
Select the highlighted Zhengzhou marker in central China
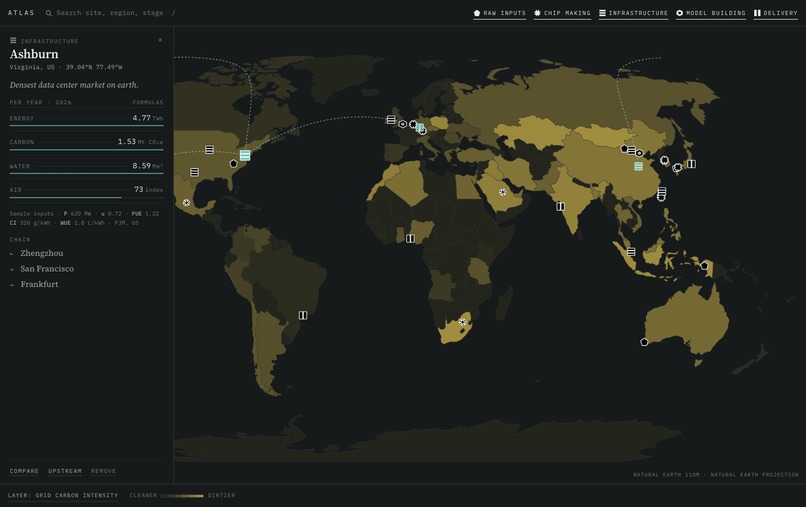tap(638, 166)
